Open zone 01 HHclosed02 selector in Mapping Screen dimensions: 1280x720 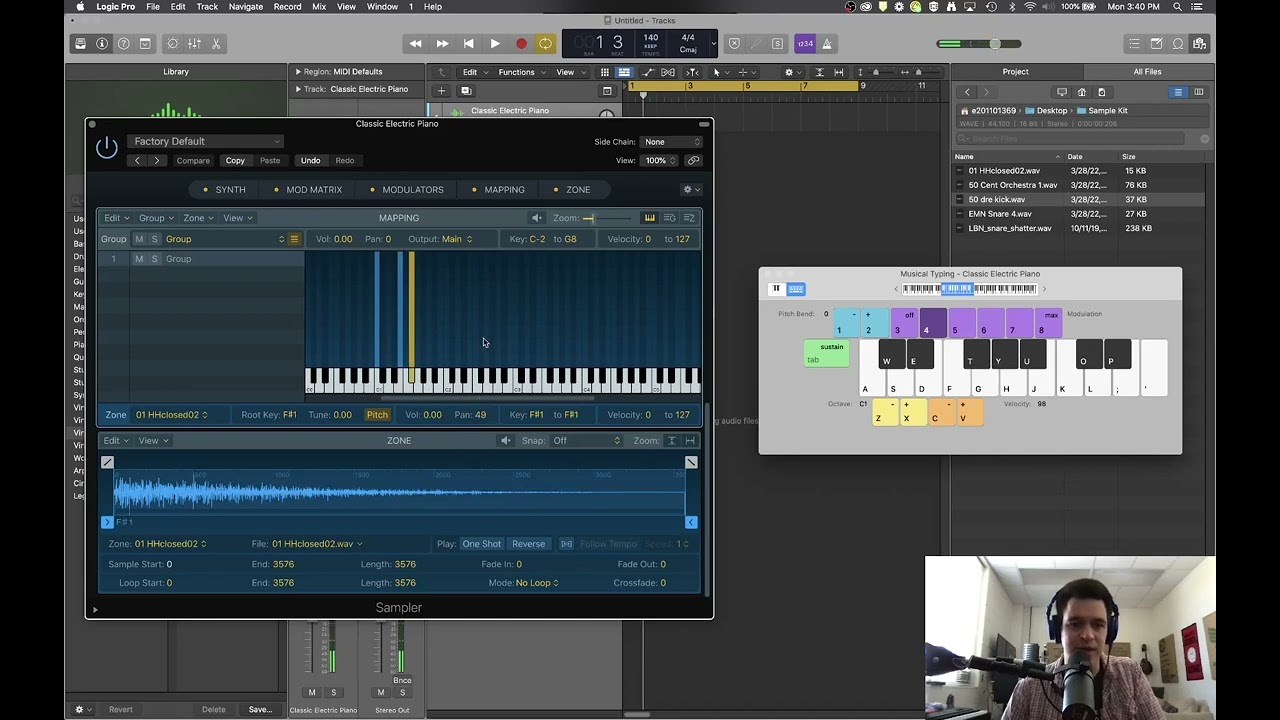[x=171, y=415]
